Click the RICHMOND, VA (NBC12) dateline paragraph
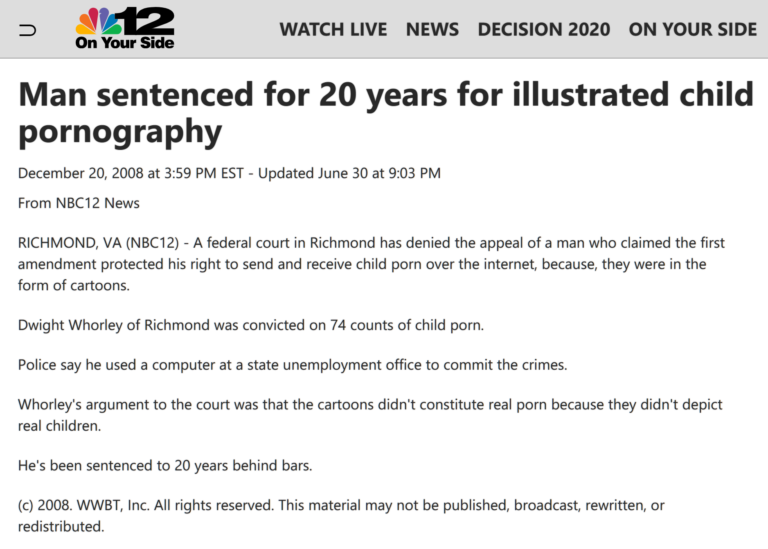The image size is (768, 549). (371, 264)
